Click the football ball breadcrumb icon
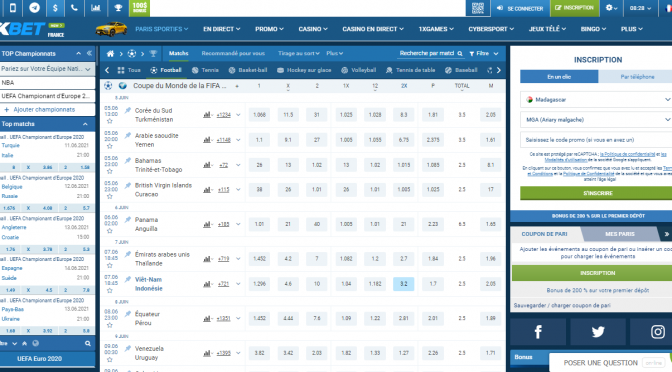This screenshot has width=672, height=372. pos(132,54)
